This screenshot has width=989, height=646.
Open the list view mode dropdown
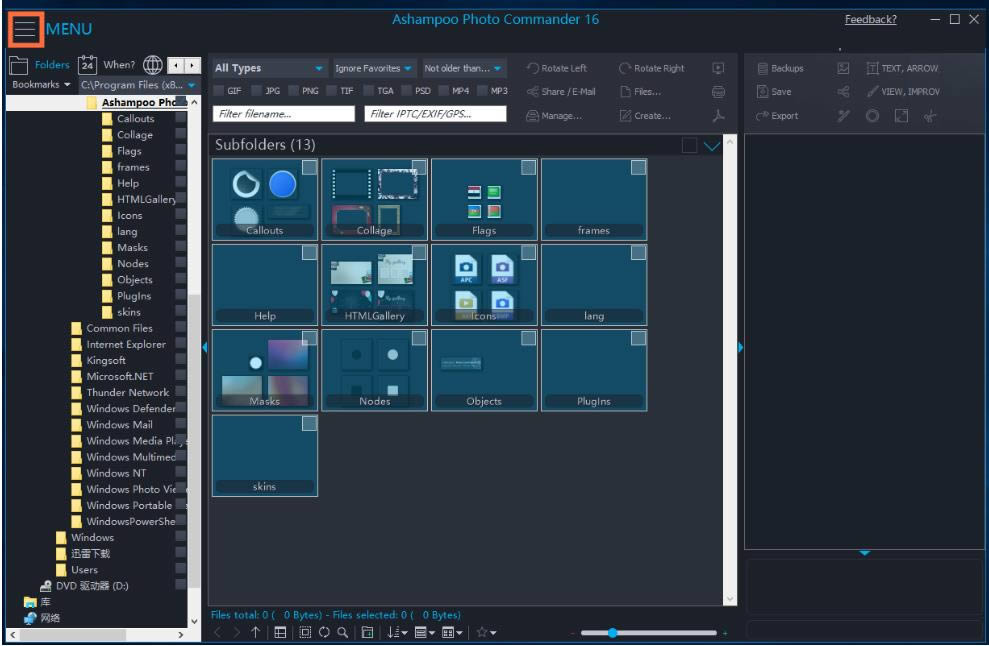(x=424, y=632)
